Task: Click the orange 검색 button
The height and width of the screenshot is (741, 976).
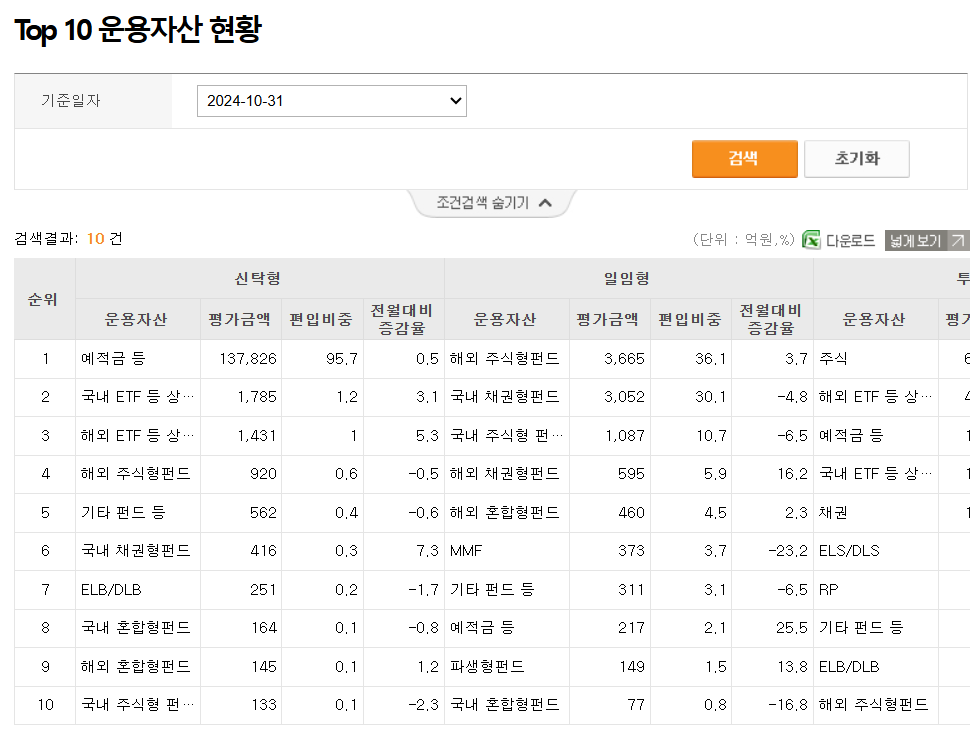Action: click(744, 159)
